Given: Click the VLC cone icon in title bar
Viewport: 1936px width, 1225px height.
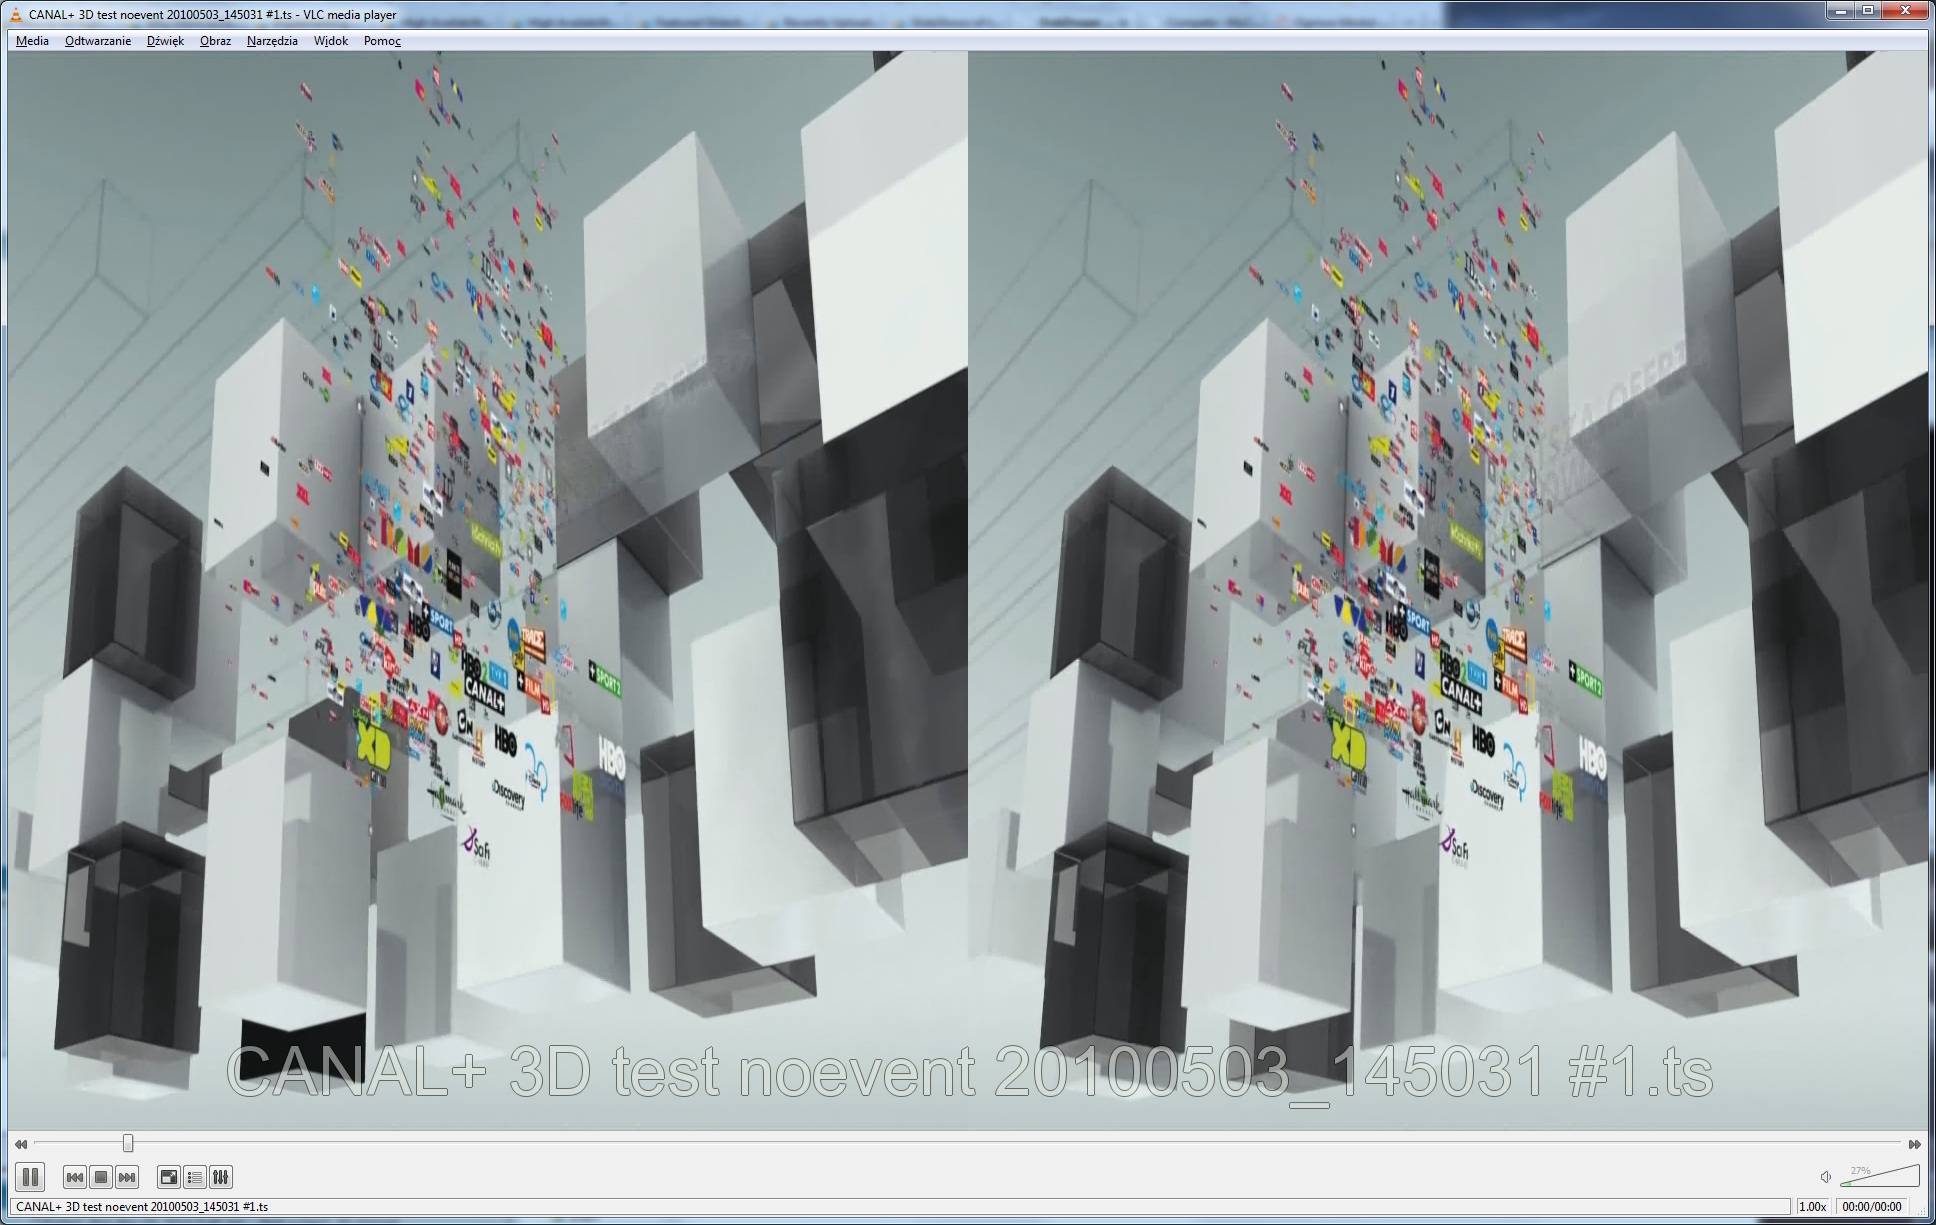Looking at the screenshot, I should [15, 14].
